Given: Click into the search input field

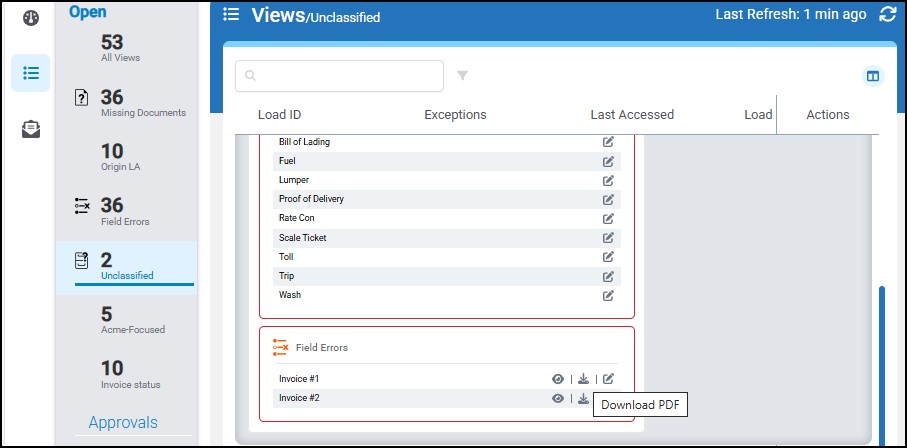Looking at the screenshot, I should point(340,76).
